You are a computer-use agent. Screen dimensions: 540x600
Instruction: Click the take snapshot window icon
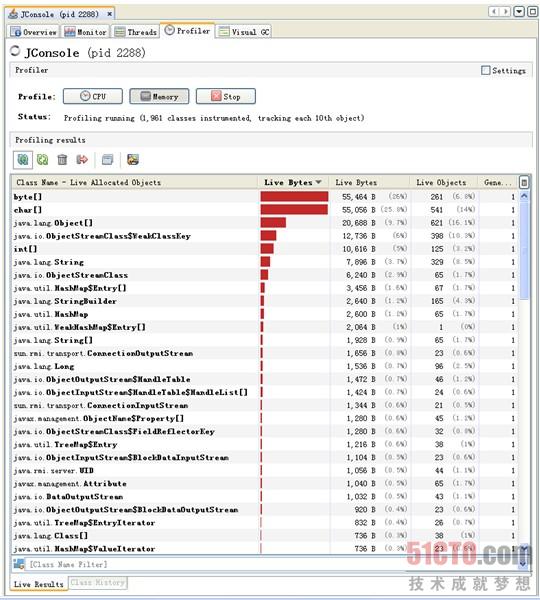108,160
